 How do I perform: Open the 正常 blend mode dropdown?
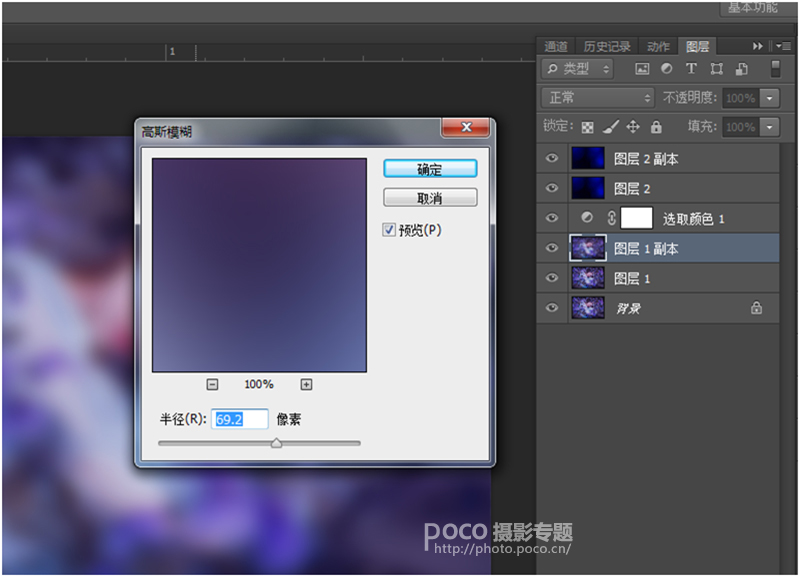597,97
